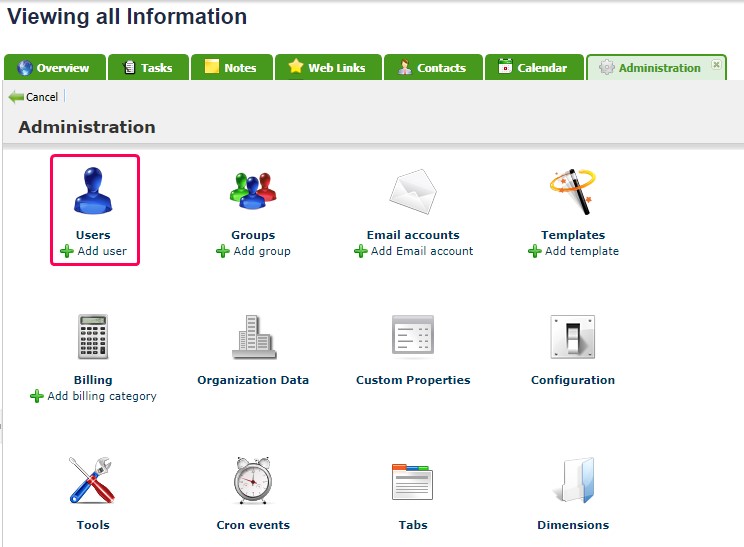The image size is (744, 547).
Task: Open the Organization Data building icon
Action: pyautogui.click(x=254, y=336)
